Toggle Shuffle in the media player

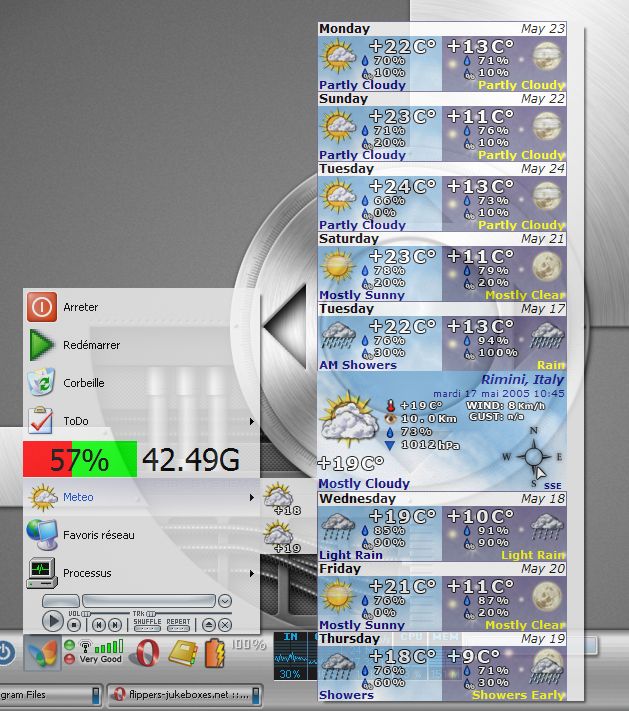[x=147, y=622]
